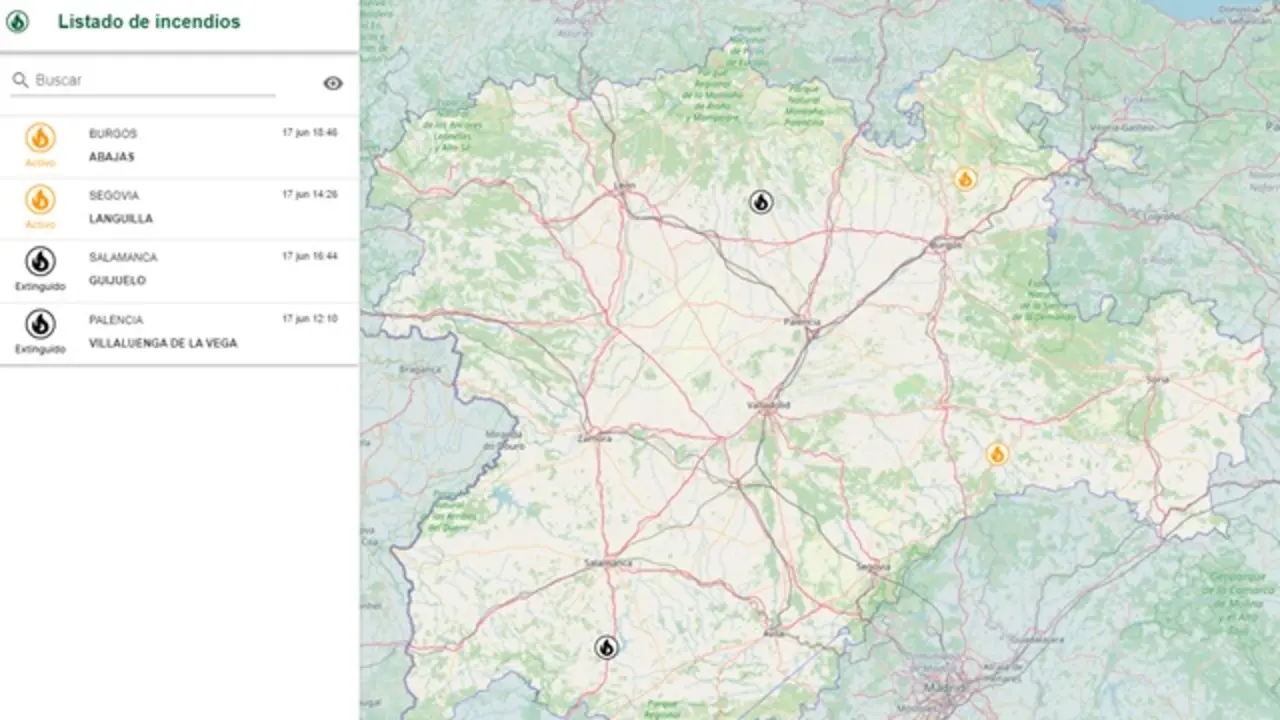Click the "Listado de incendios" title
Viewport: 1280px width, 720px height.
(149, 22)
